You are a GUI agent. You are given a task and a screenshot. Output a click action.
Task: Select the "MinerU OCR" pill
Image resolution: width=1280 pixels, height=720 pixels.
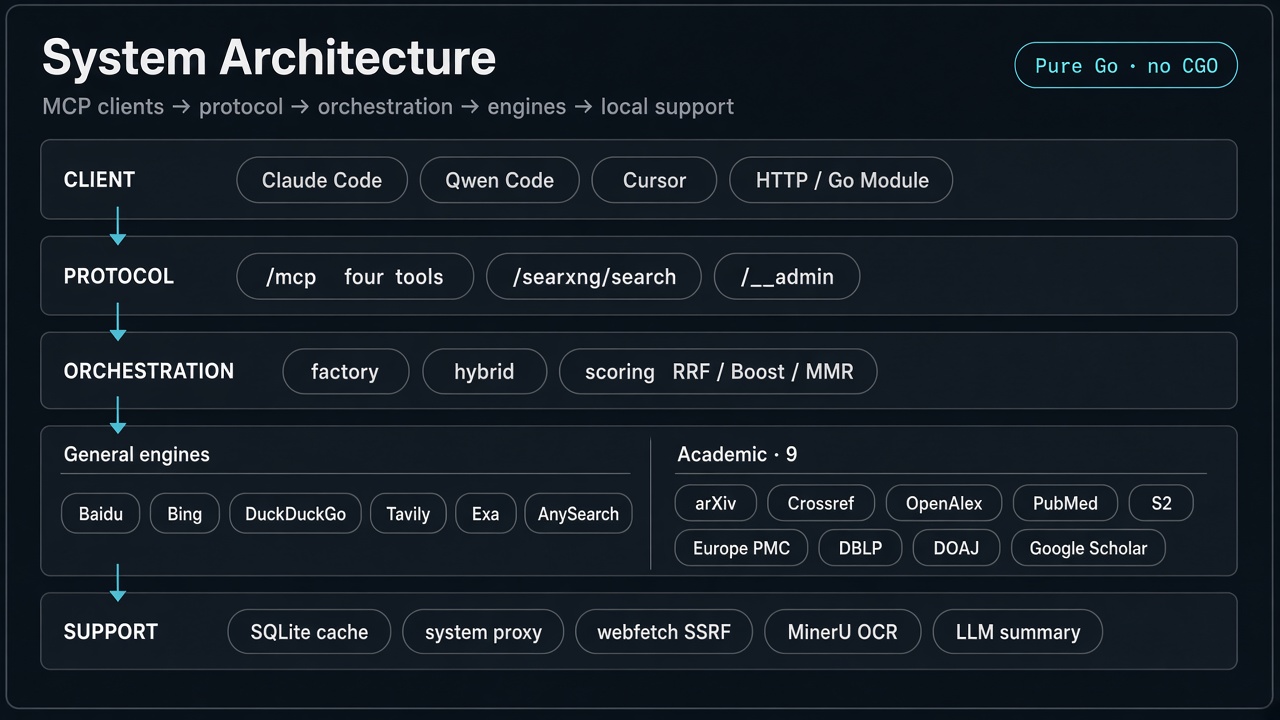point(842,632)
